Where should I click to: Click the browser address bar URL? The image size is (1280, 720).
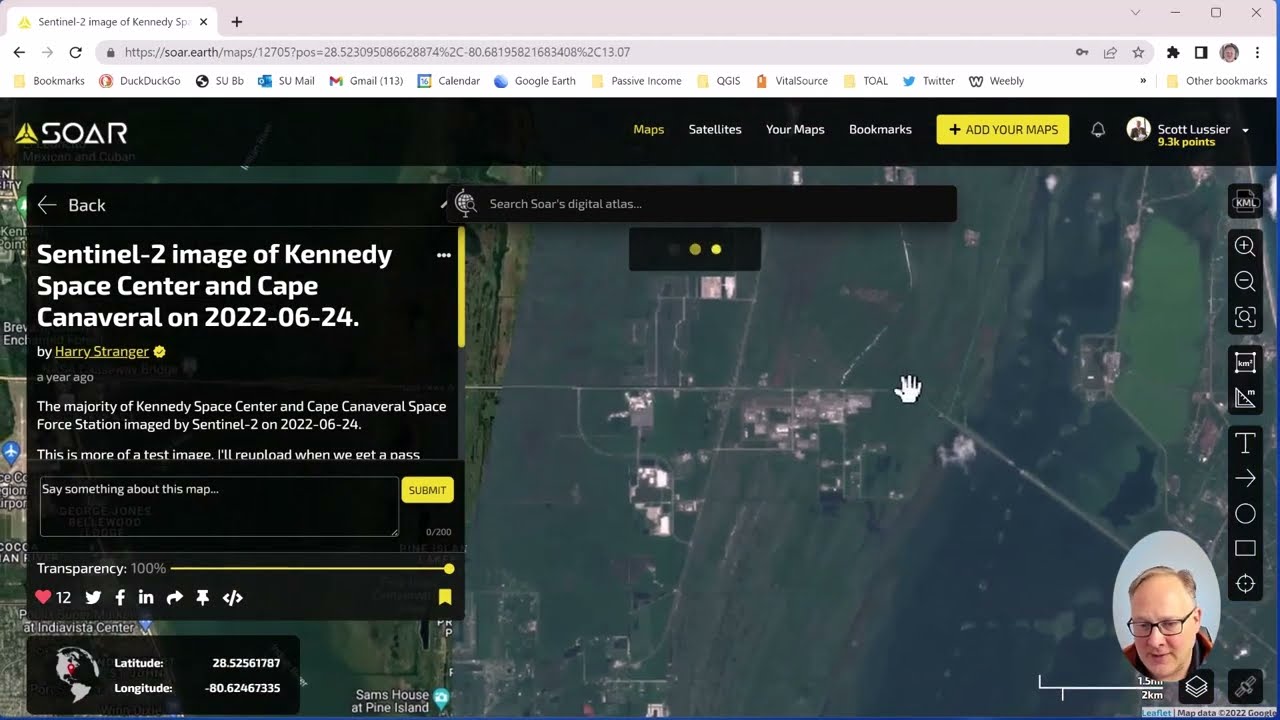(x=377, y=52)
